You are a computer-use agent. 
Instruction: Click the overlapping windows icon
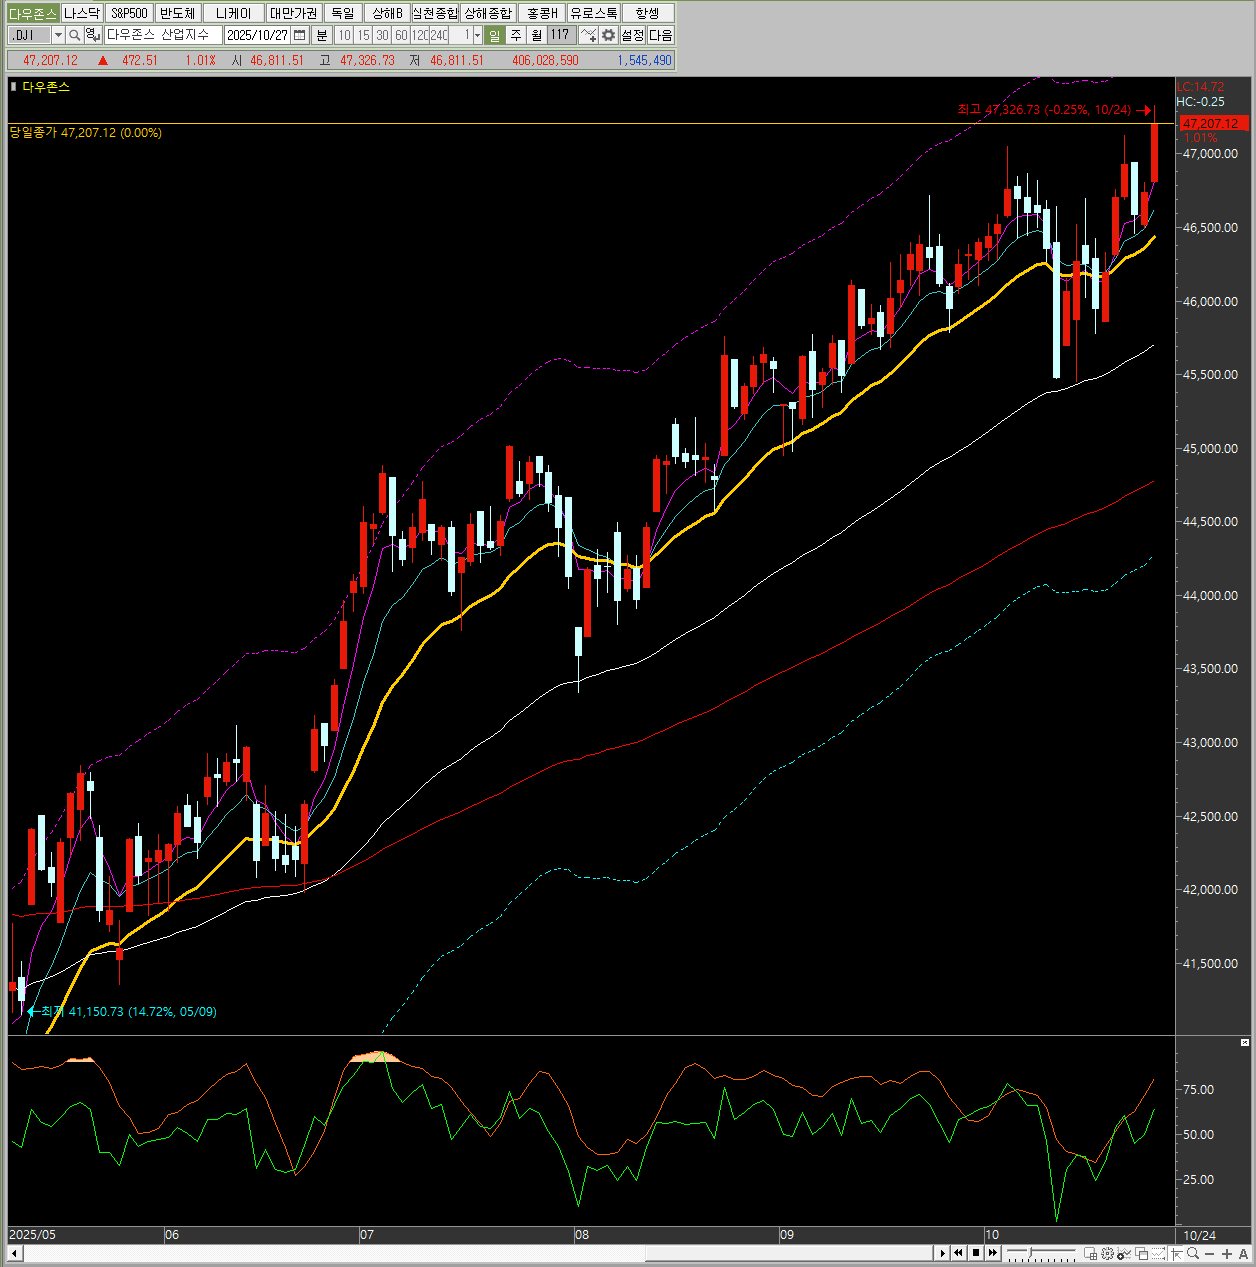click(1141, 1253)
